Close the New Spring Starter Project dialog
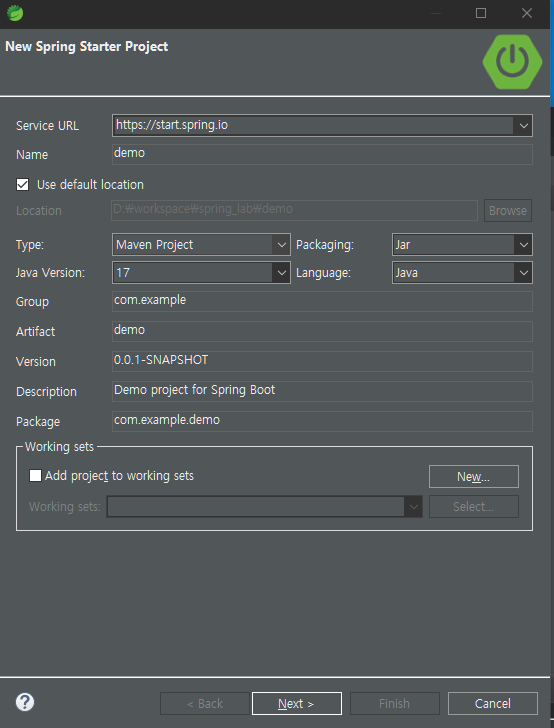 [x=527, y=13]
